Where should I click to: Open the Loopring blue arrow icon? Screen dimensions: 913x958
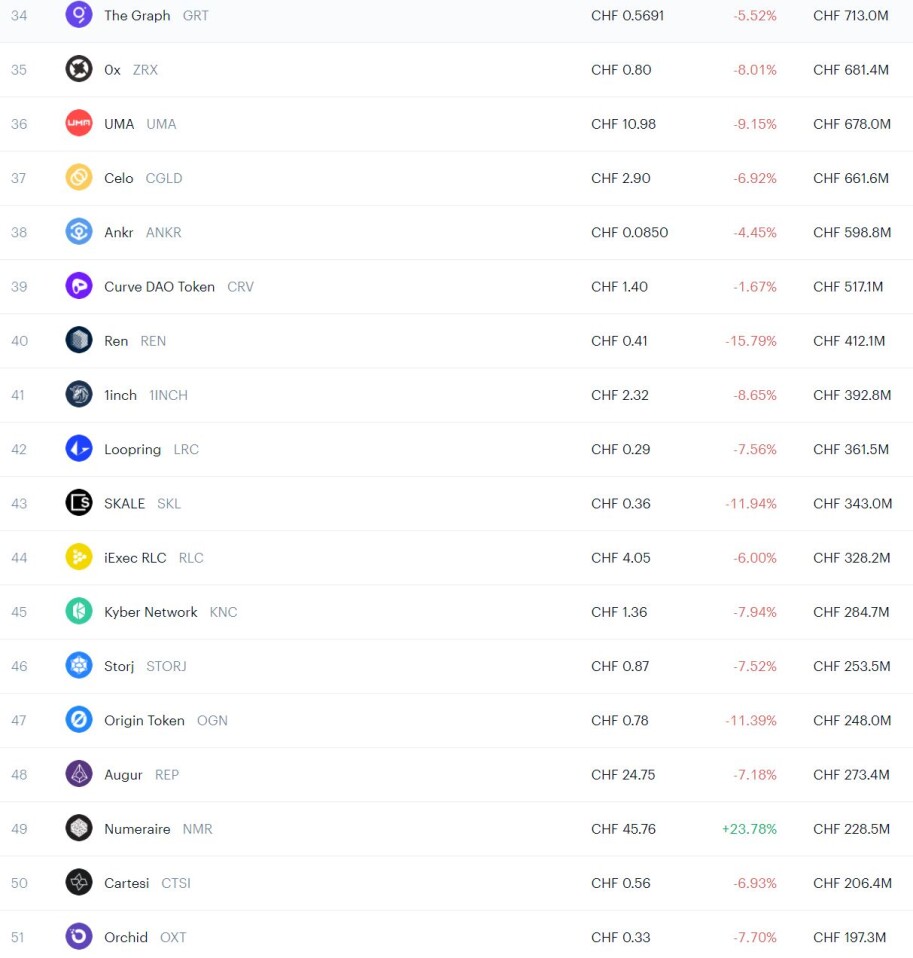coord(79,448)
